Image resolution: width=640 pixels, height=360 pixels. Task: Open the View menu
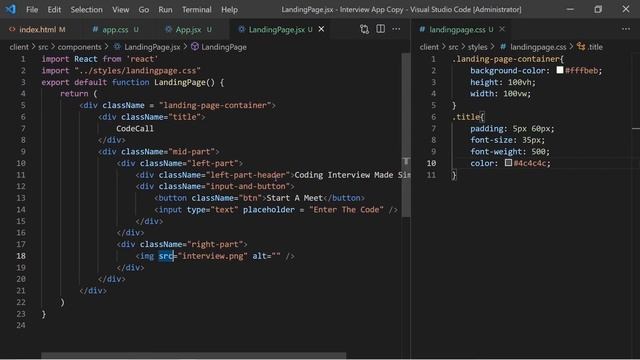pyautogui.click(x=120, y=9)
